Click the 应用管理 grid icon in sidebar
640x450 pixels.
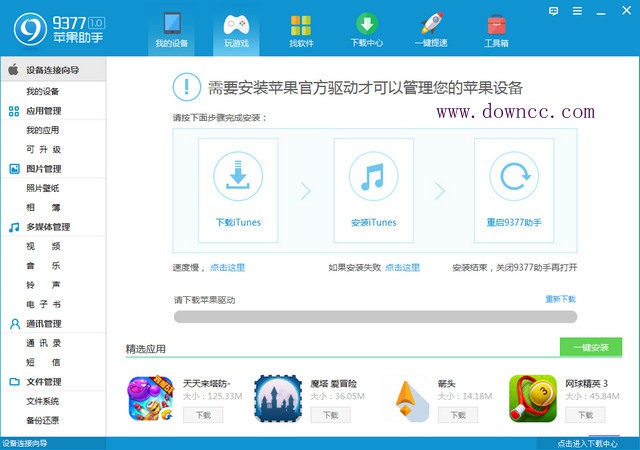(14, 111)
